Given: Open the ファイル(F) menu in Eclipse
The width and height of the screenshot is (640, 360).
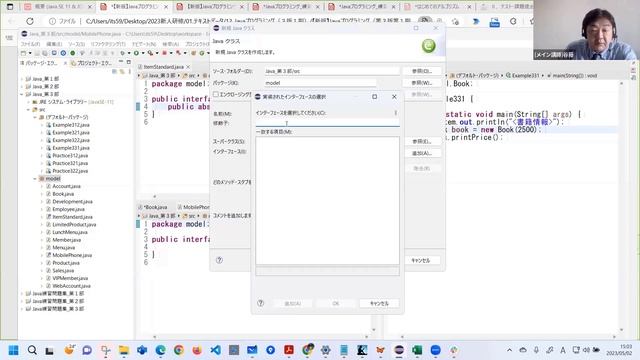Looking at the screenshot, I should [30, 44].
